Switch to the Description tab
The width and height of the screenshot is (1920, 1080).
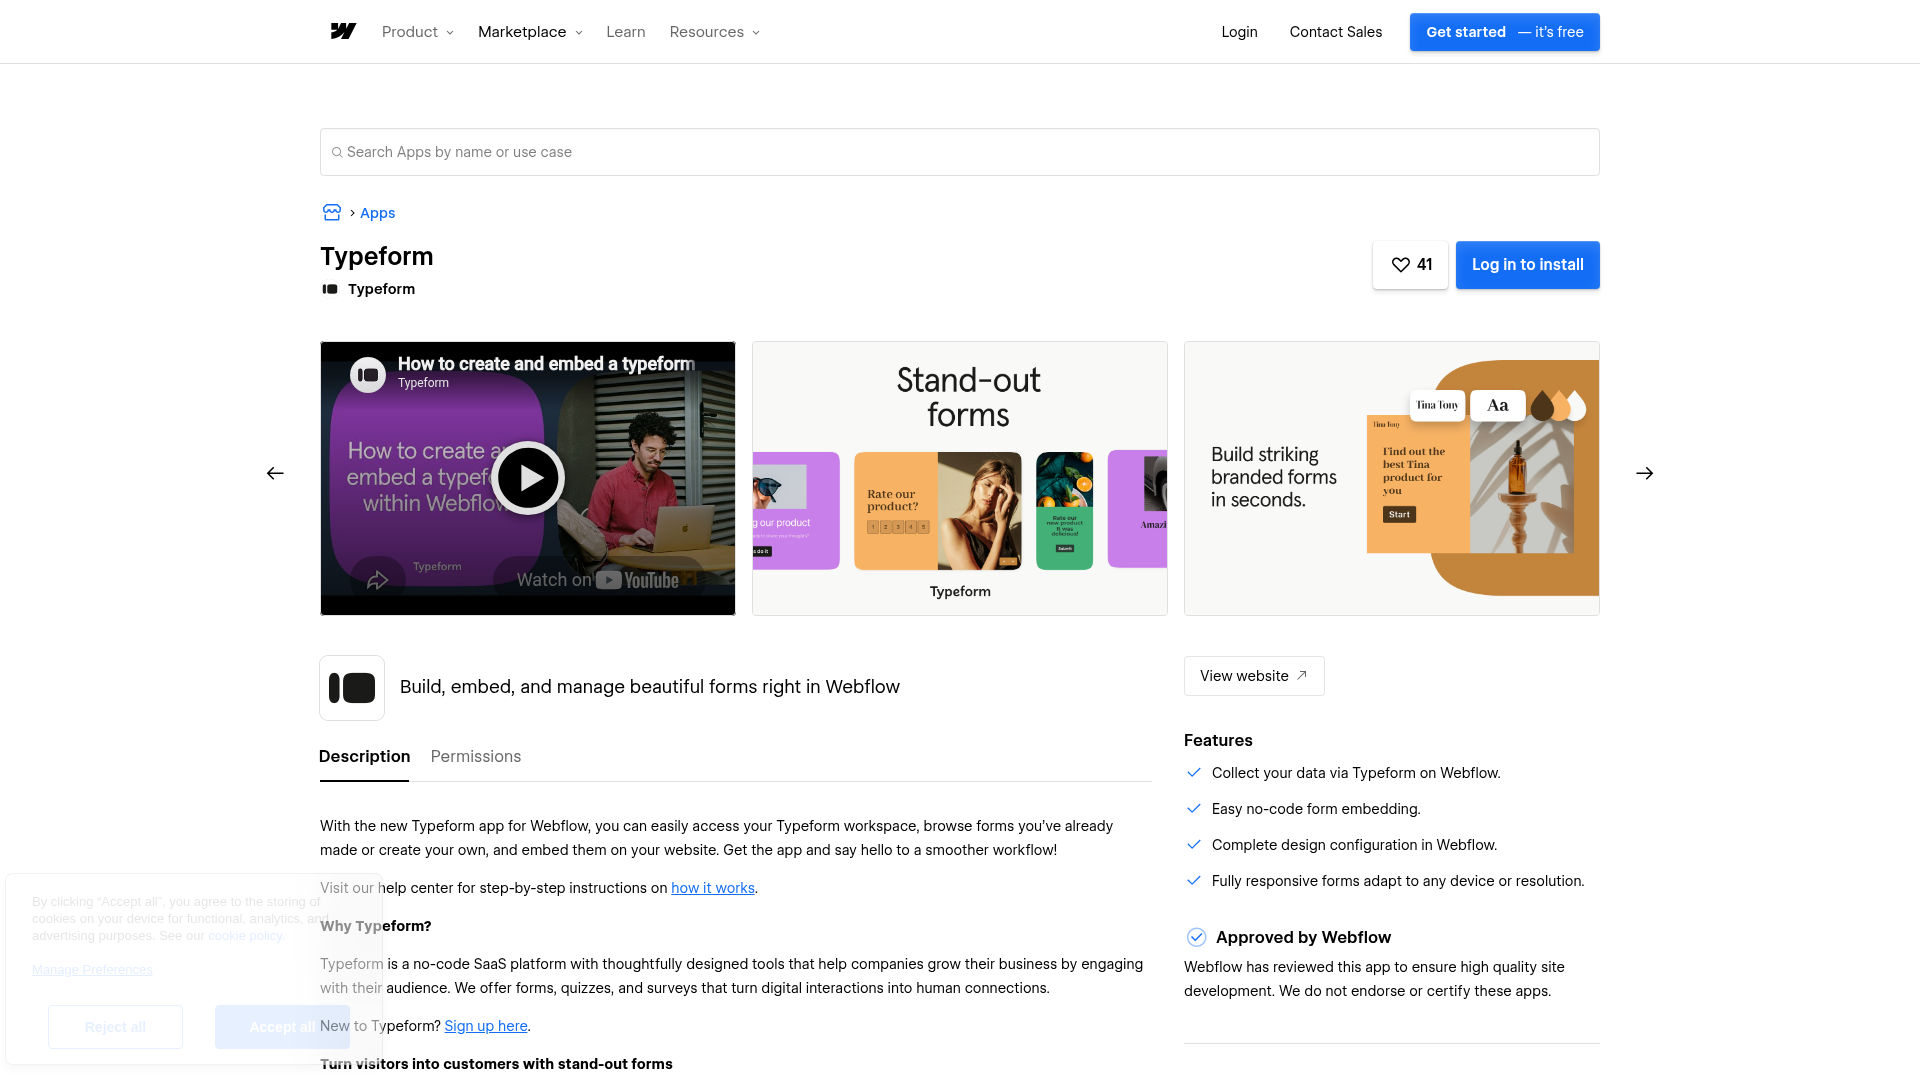(x=364, y=757)
